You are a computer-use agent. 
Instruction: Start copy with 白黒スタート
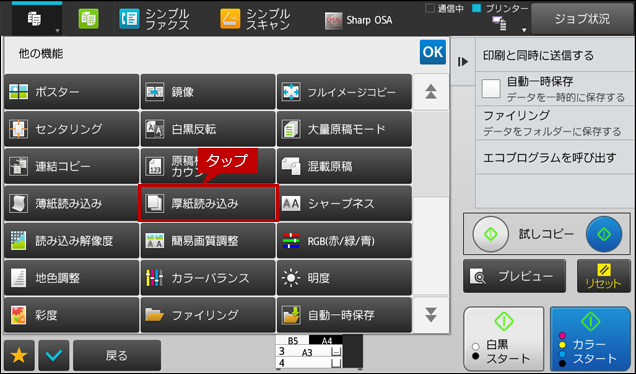coord(503,339)
